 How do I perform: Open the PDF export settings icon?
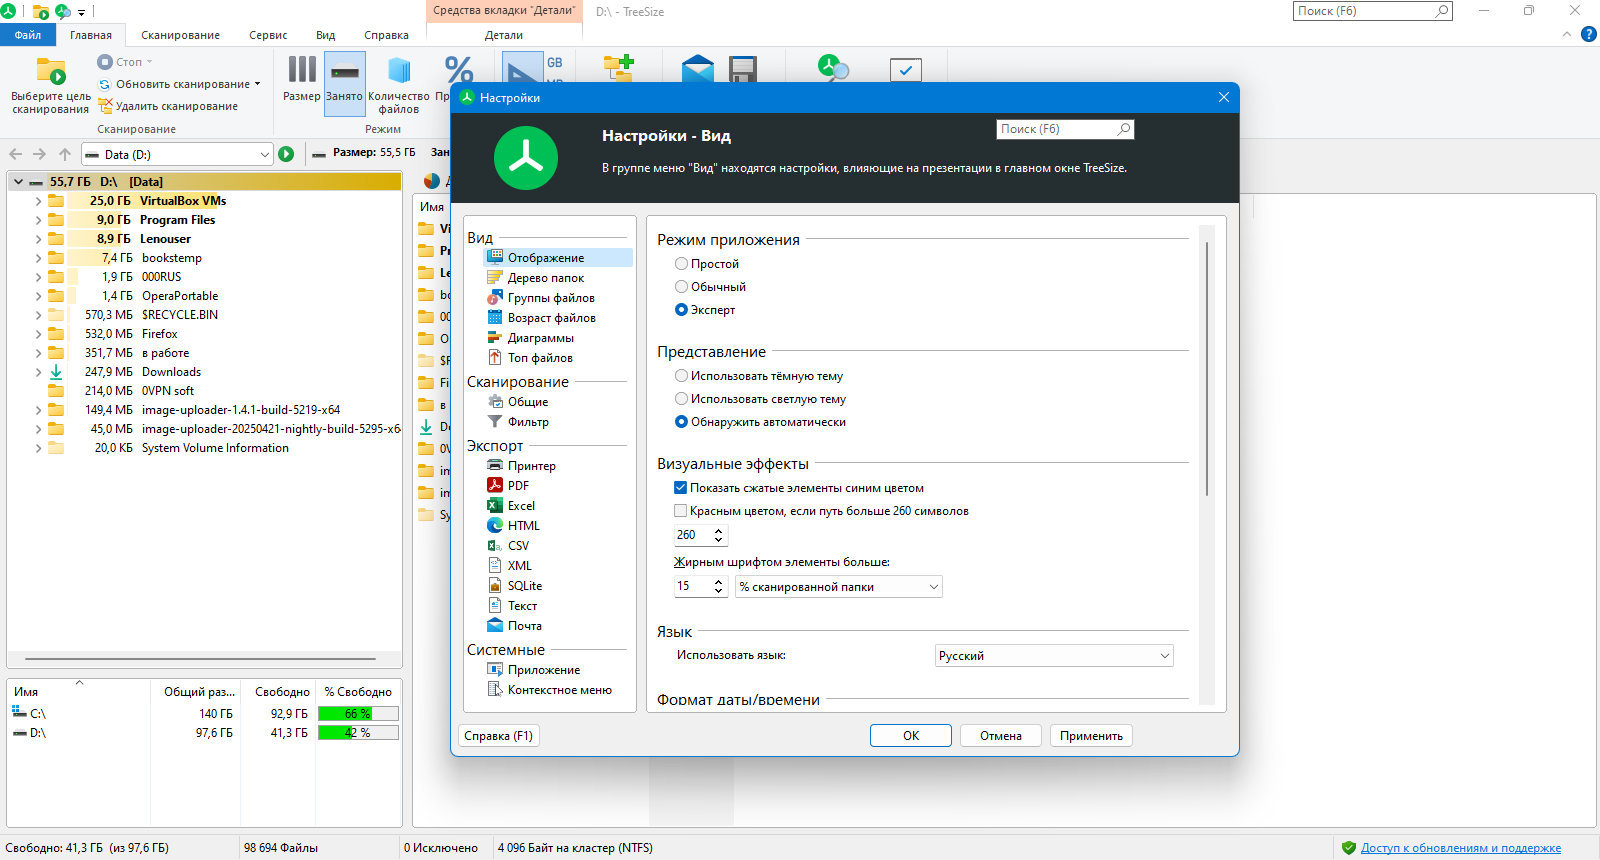(494, 485)
